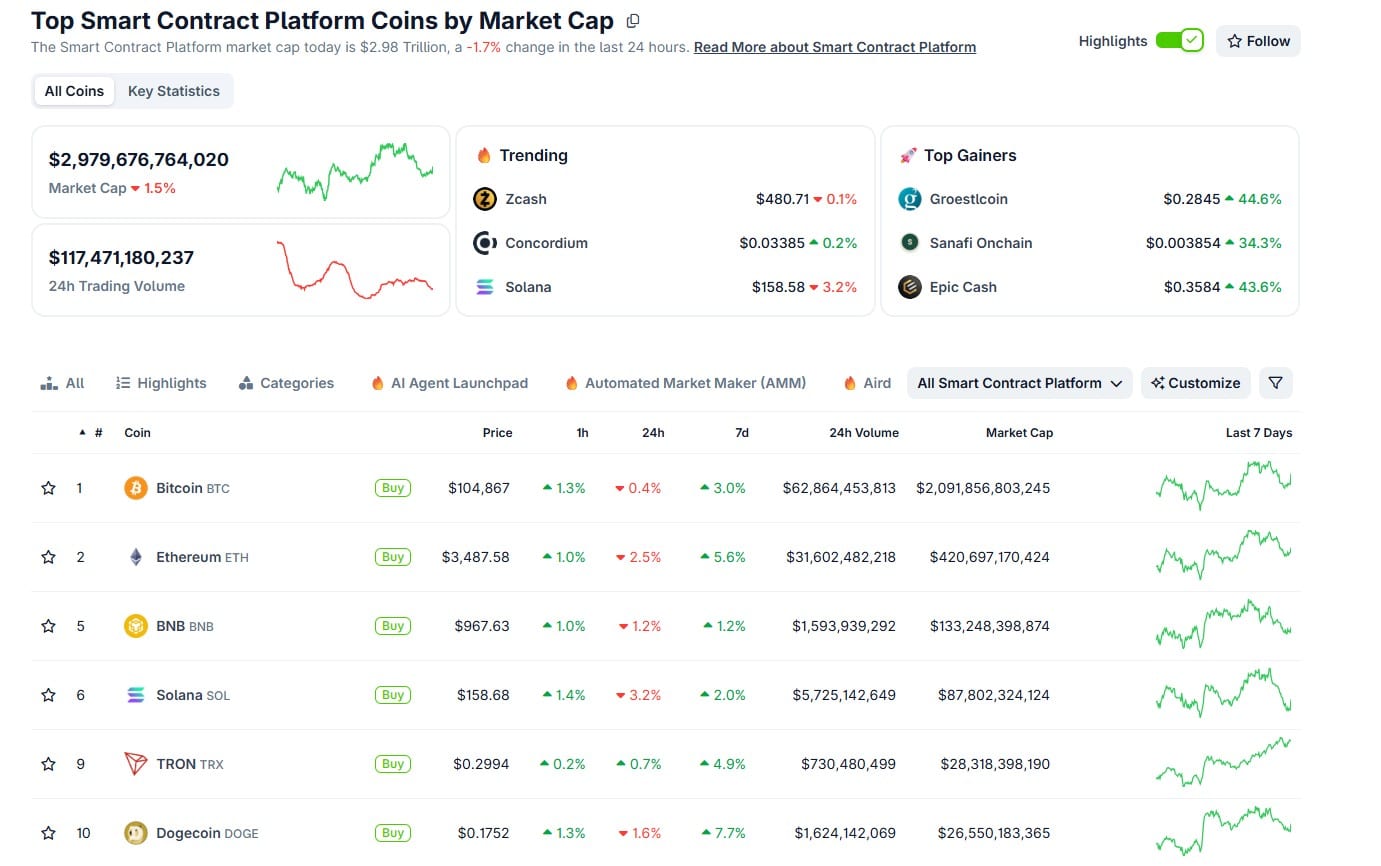Open the filter funnel icon

click(1275, 382)
